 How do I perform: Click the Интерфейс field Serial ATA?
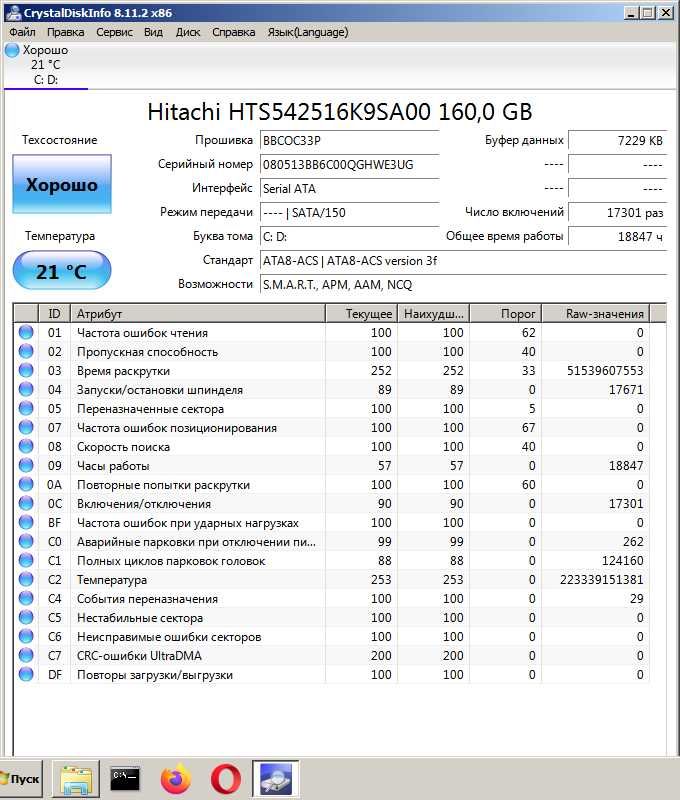tap(349, 188)
